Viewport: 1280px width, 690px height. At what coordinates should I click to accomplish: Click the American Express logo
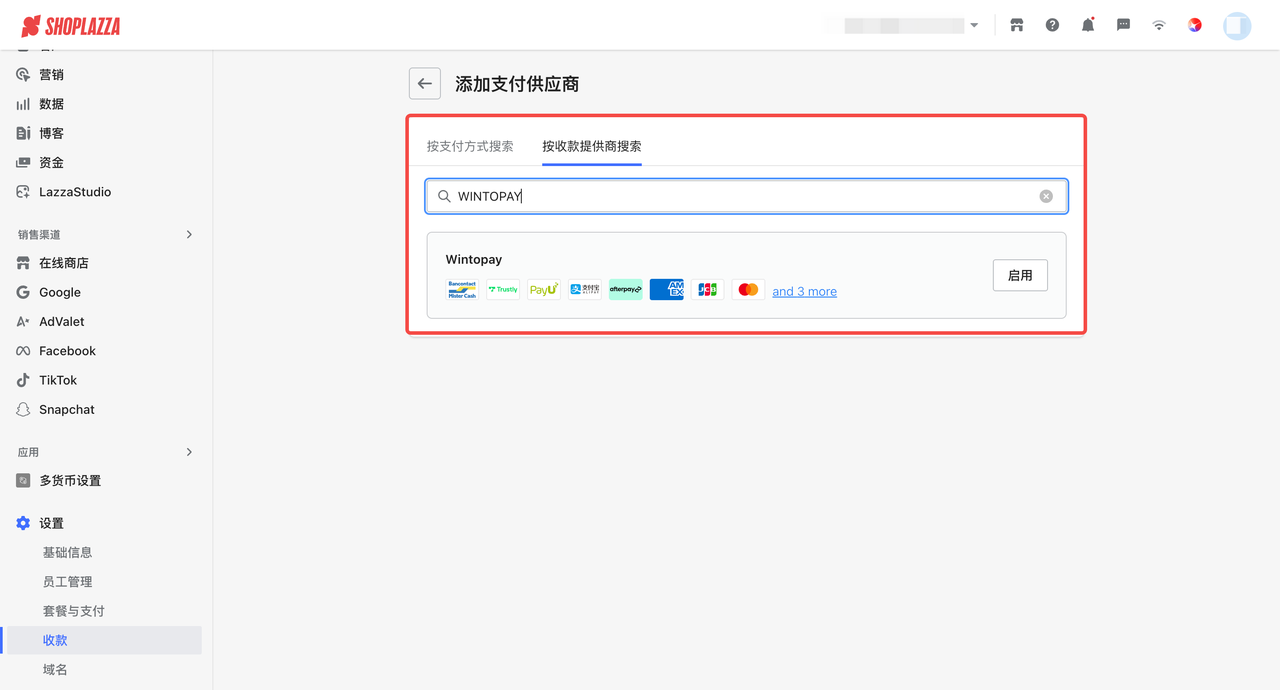[667, 290]
